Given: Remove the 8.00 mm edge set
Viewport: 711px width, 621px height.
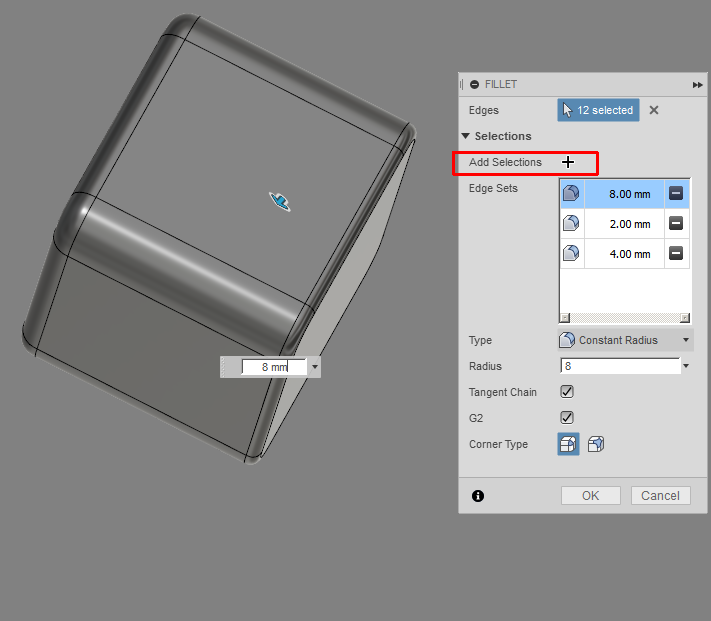Looking at the screenshot, I should [676, 194].
